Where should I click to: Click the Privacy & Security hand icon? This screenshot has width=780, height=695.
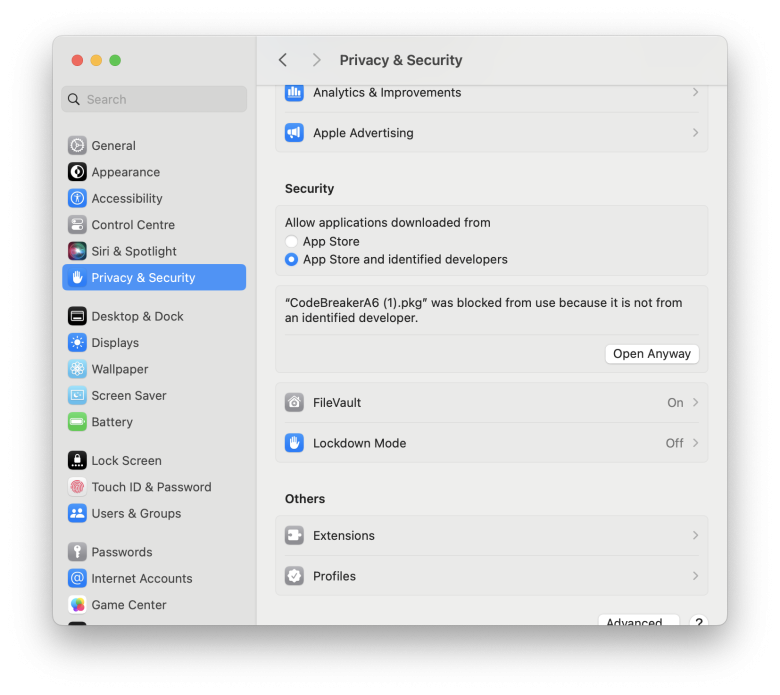point(77,277)
